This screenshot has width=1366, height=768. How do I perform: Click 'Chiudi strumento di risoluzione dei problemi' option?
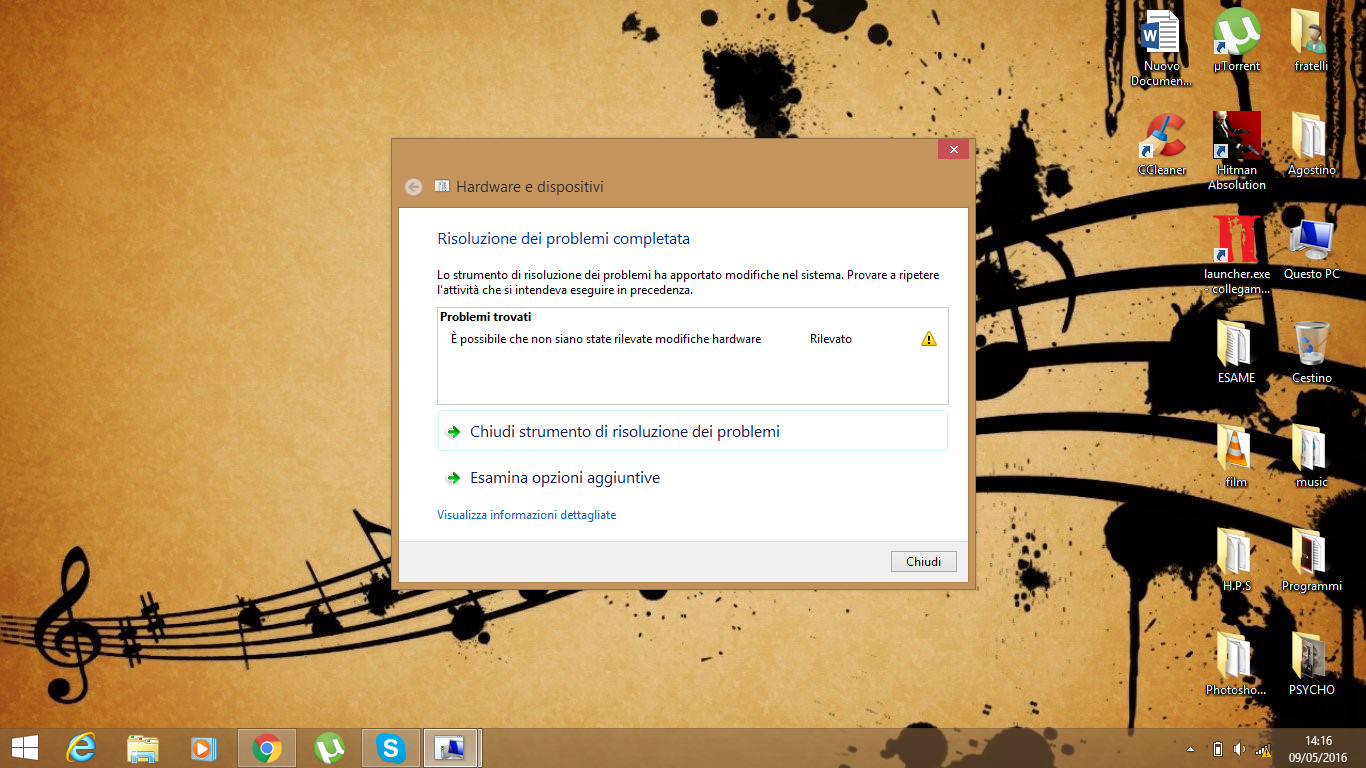(x=624, y=432)
